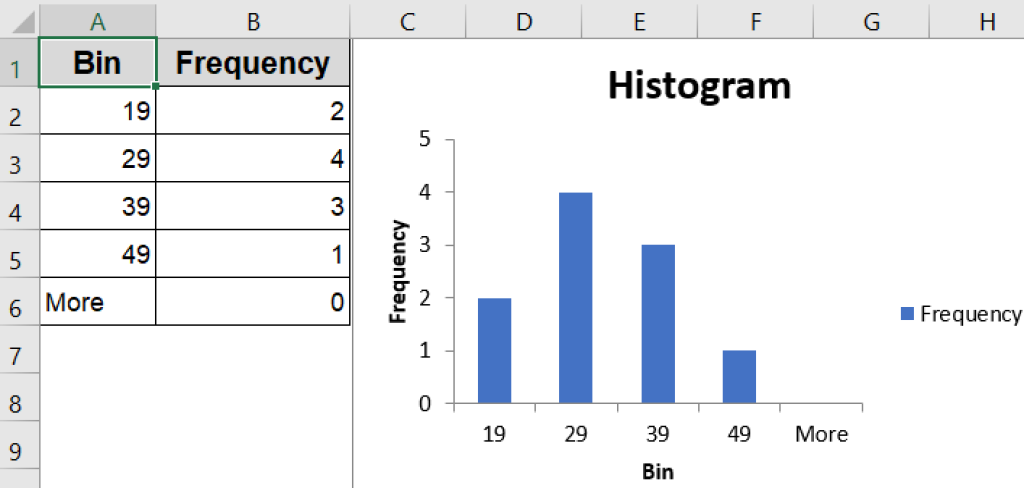Screen dimensions: 1024x488
Task: Click the value axis label 2
Action: [x=425, y=298]
